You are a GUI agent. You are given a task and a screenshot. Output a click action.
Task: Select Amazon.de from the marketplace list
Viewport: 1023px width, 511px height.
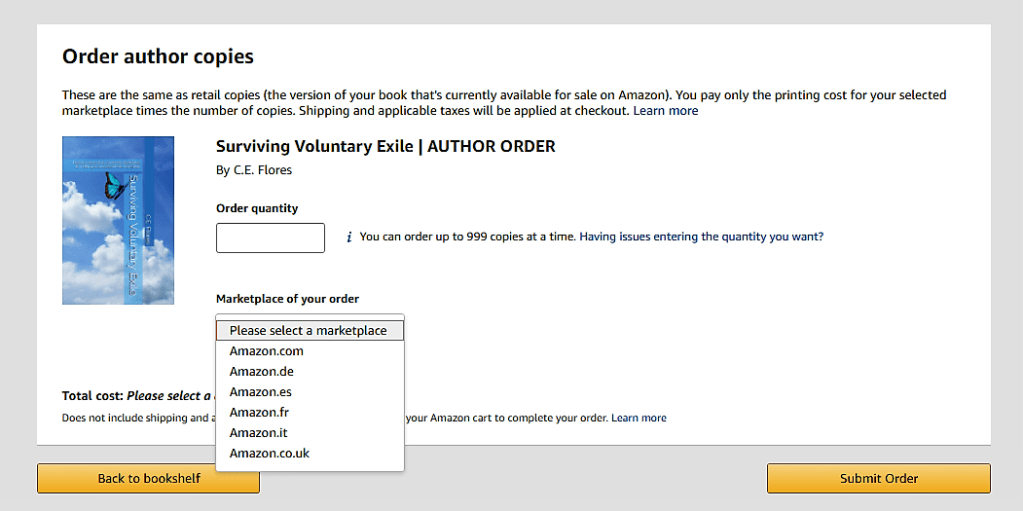click(262, 372)
